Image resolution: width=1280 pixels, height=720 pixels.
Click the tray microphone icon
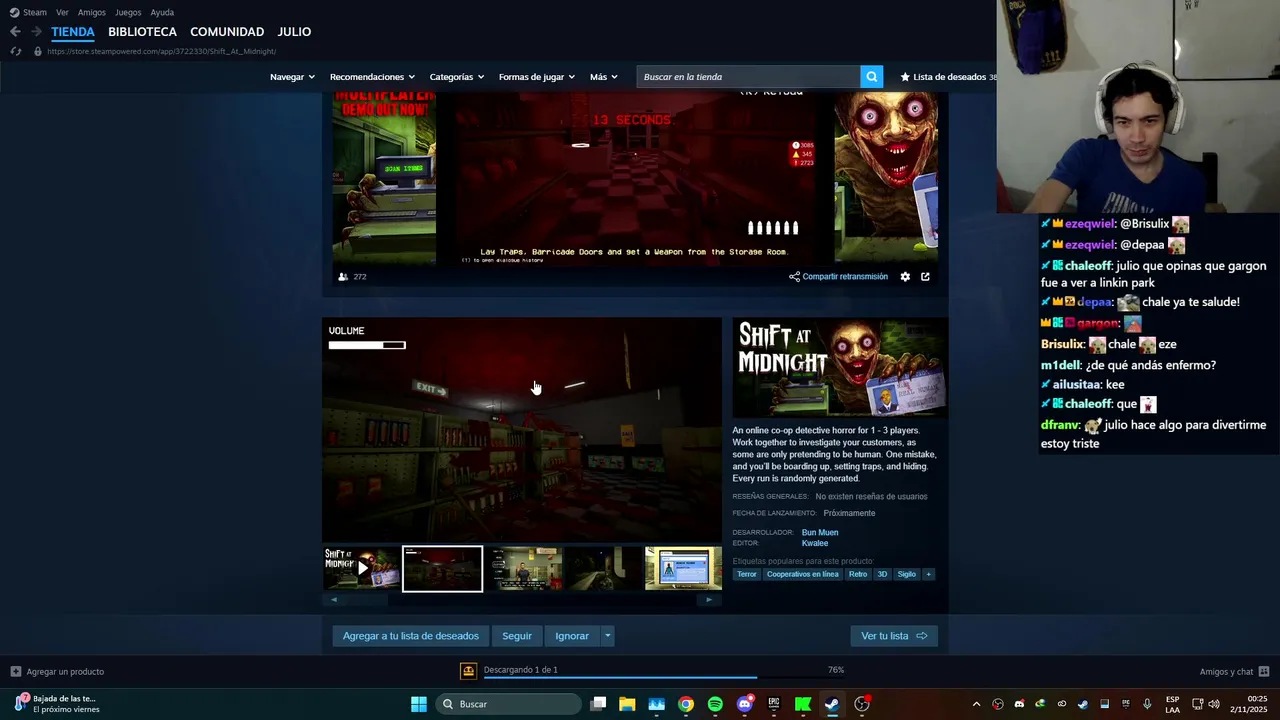click(x=1147, y=704)
